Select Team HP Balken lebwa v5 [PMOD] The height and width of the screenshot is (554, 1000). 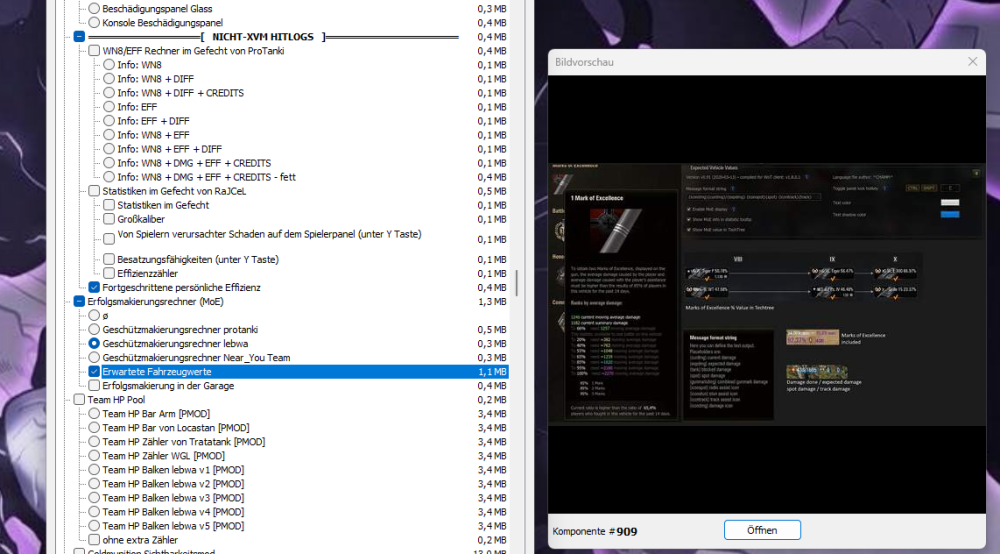click(x=94, y=525)
